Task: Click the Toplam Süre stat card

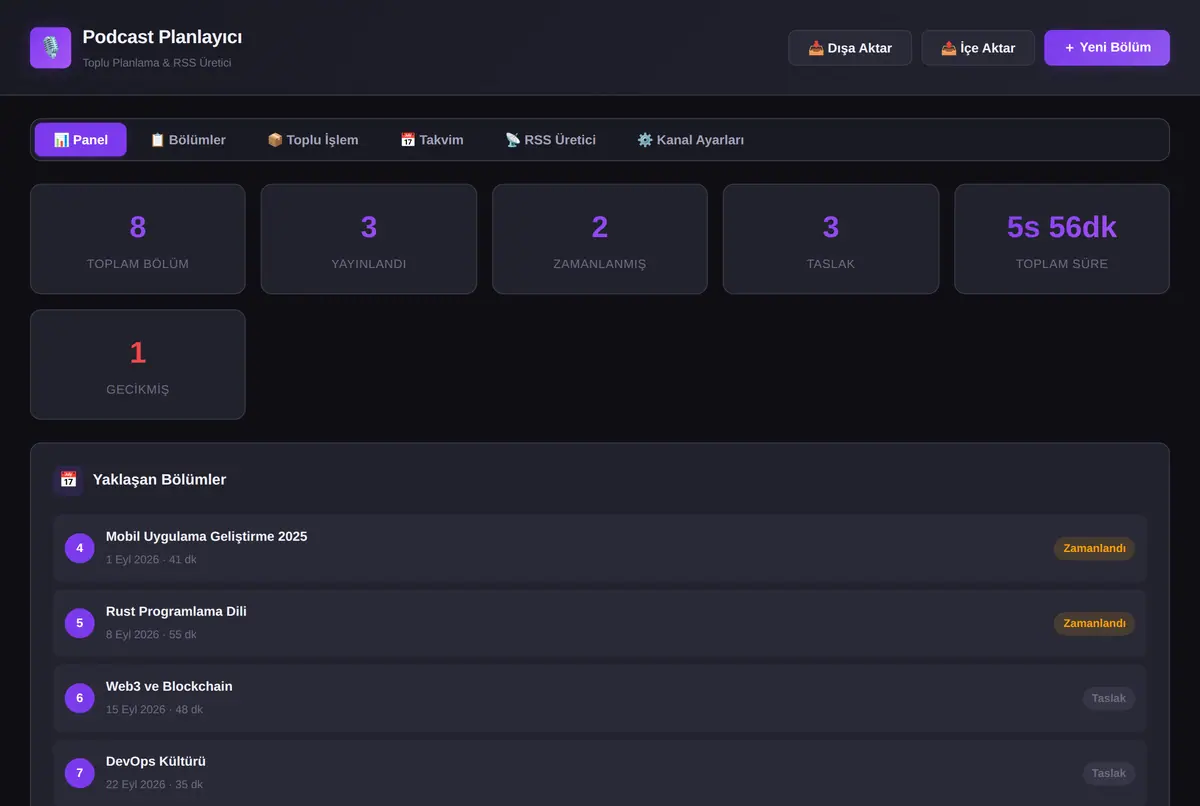Action: coord(1062,239)
